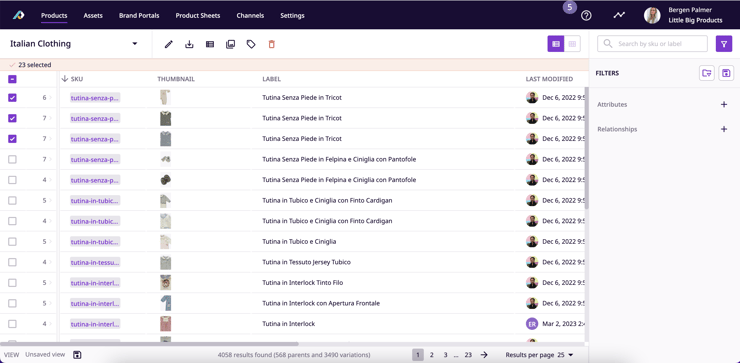Uncheck first Tutina Senza Piede in Tricot row

coord(12,98)
